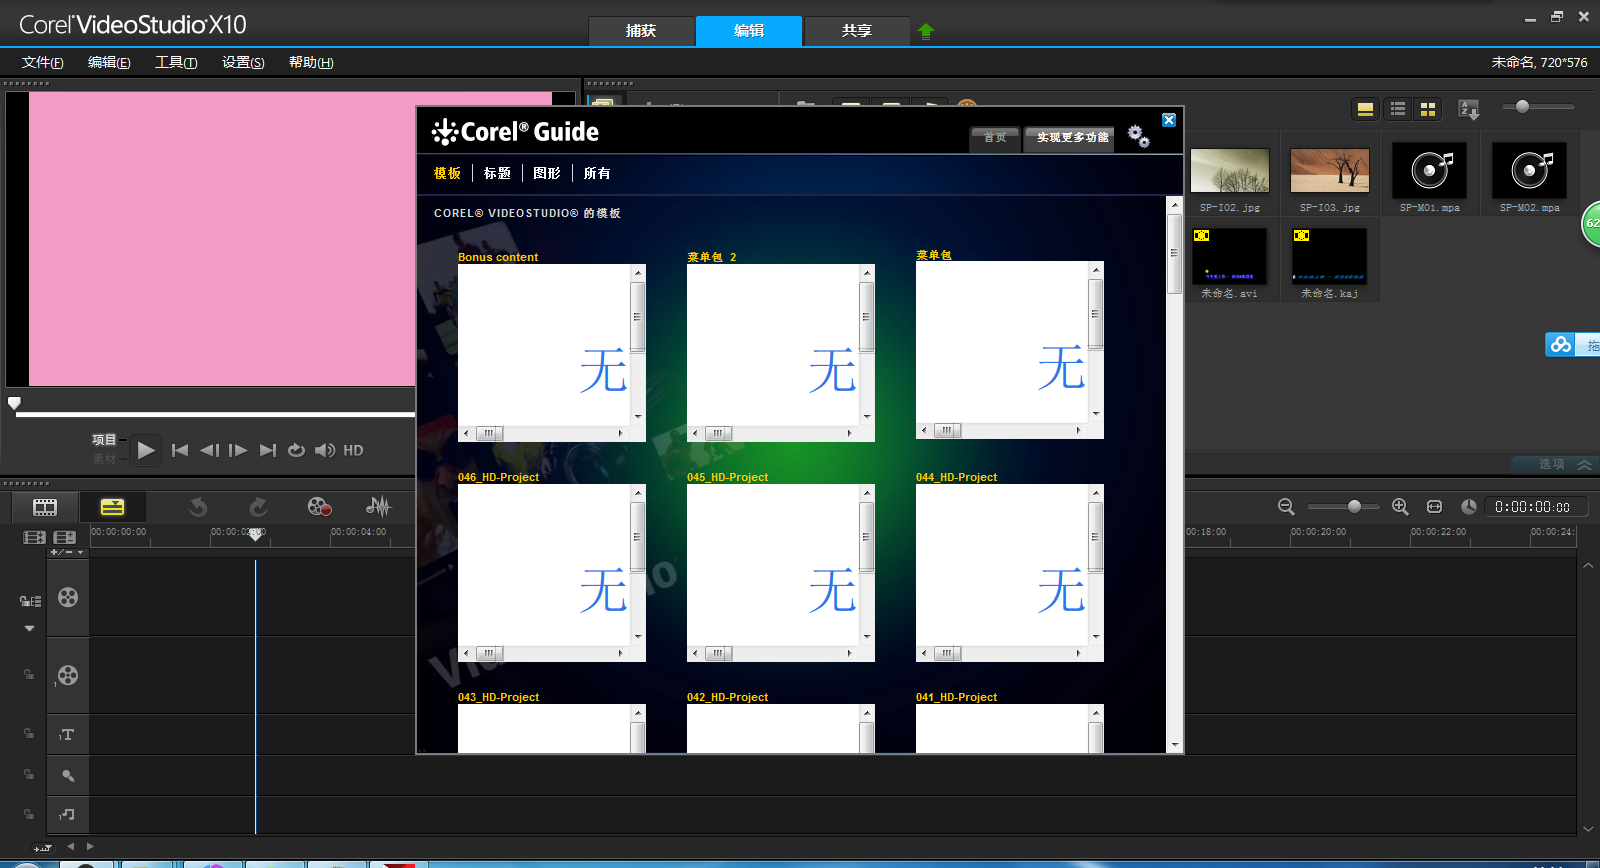Show 图形 category in Corel Guide

547,173
